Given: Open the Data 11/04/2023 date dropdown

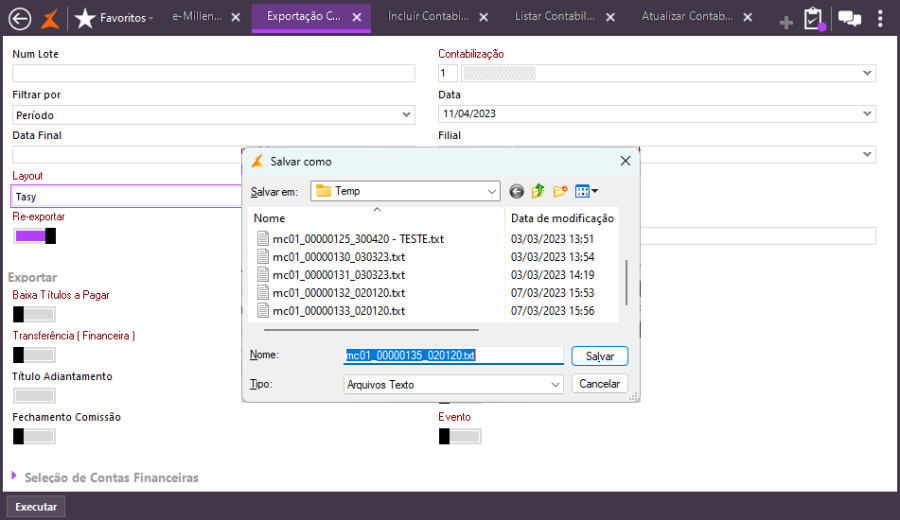Looking at the screenshot, I should pyautogui.click(x=867, y=114).
